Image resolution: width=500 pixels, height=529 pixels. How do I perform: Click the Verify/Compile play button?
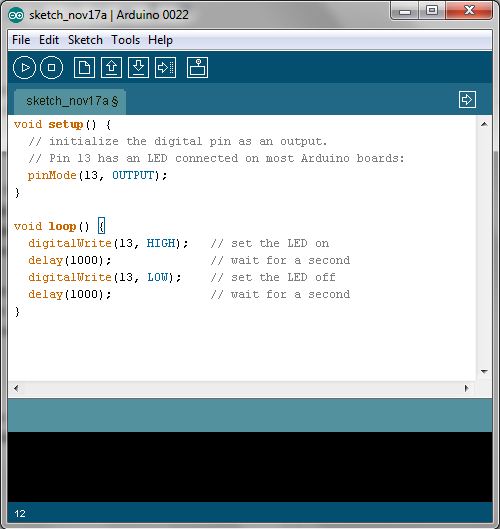click(x=24, y=68)
